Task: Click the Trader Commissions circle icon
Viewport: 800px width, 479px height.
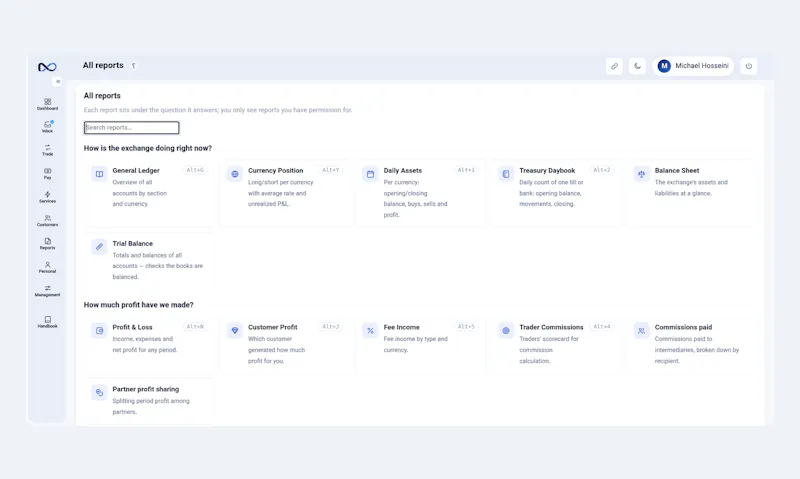Action: [506, 331]
